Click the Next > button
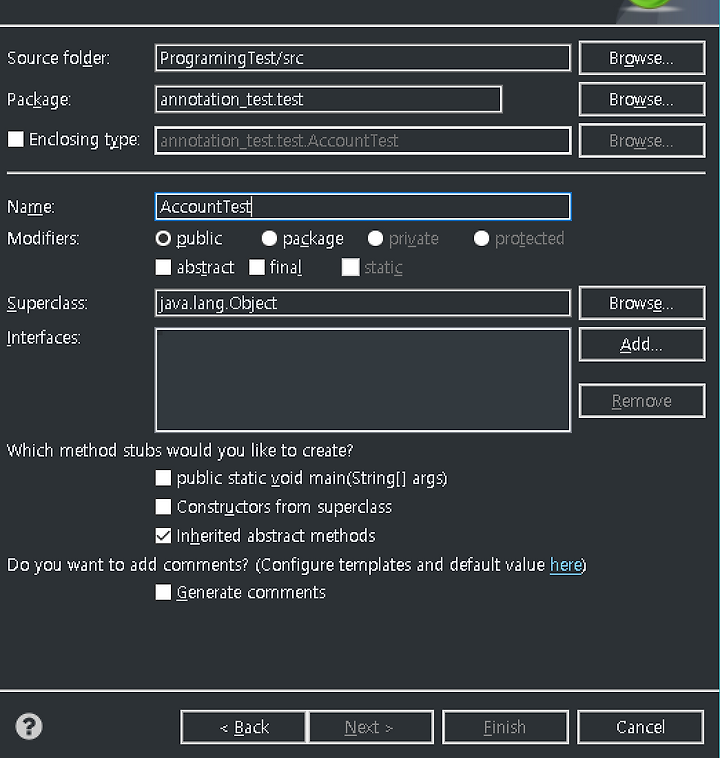Screen dimensions: 720x758 point(370,727)
